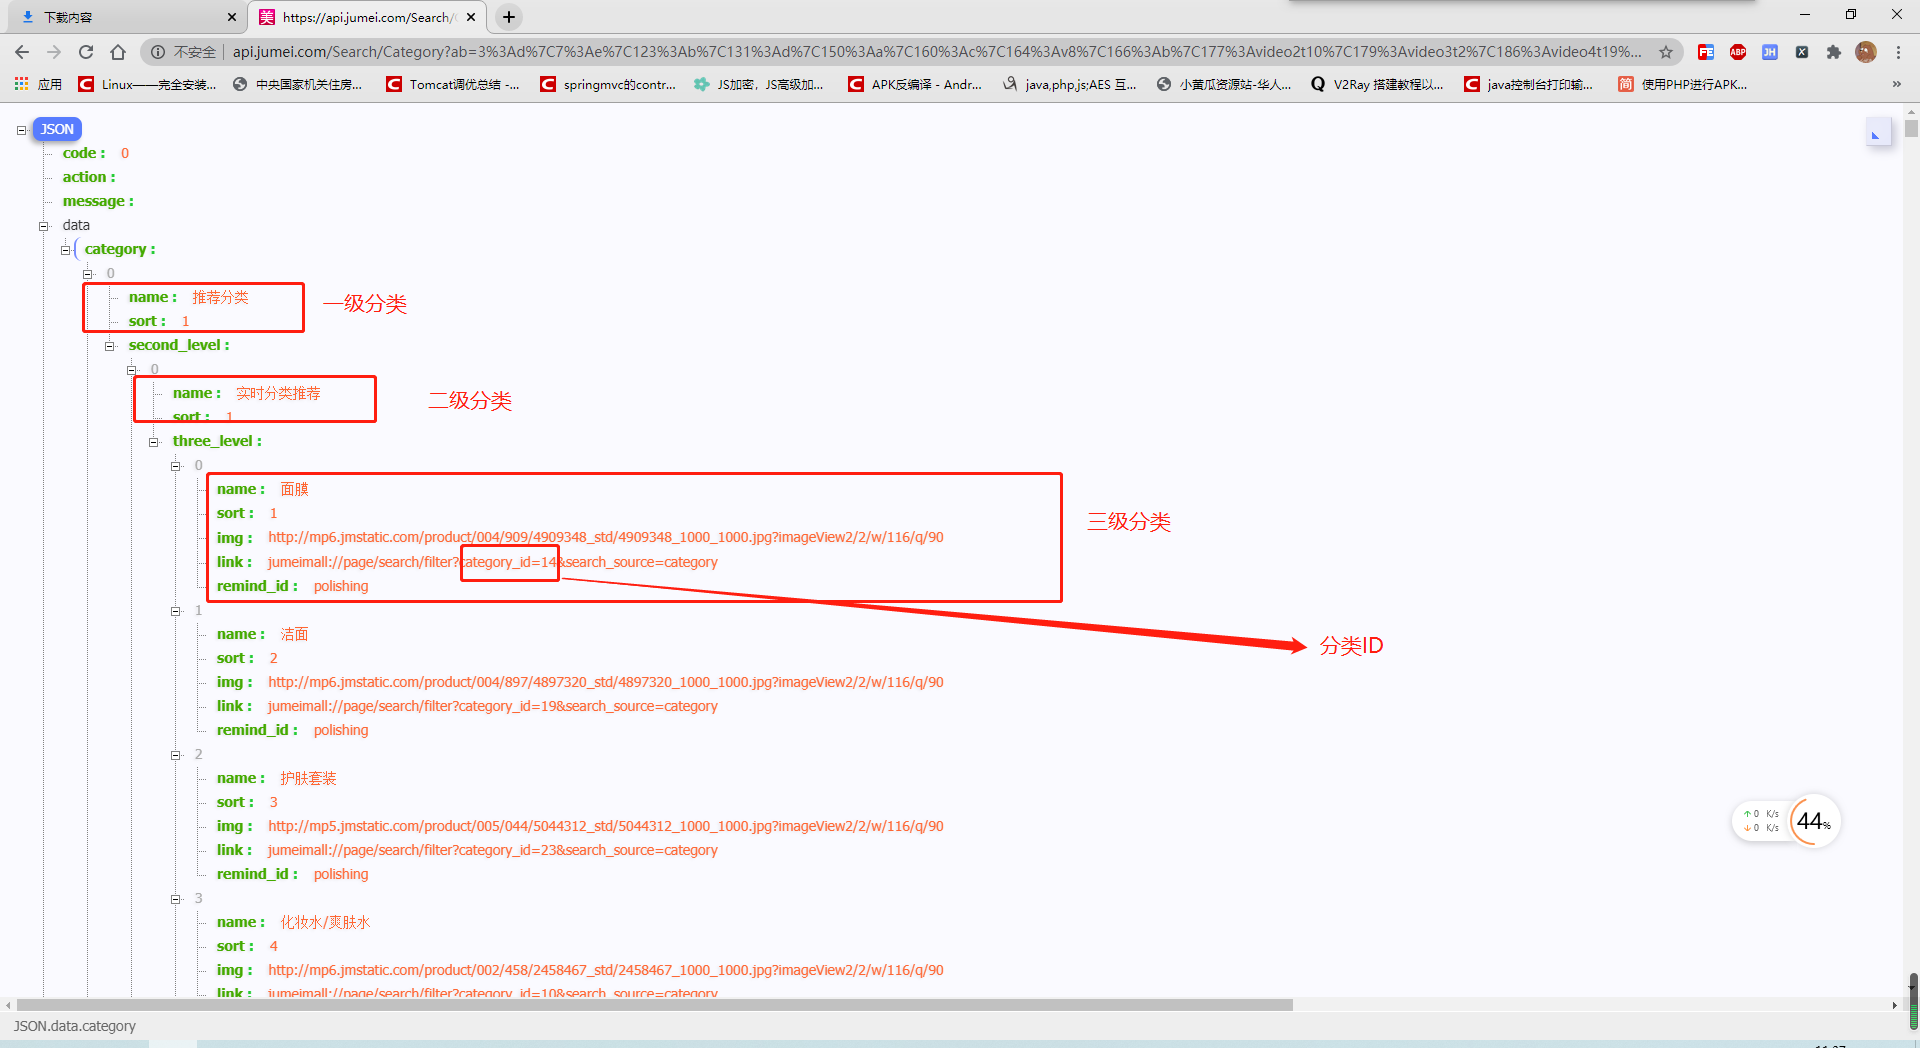Focus the URL address bar
Screen dimensions: 1920x1048
tap(937, 52)
